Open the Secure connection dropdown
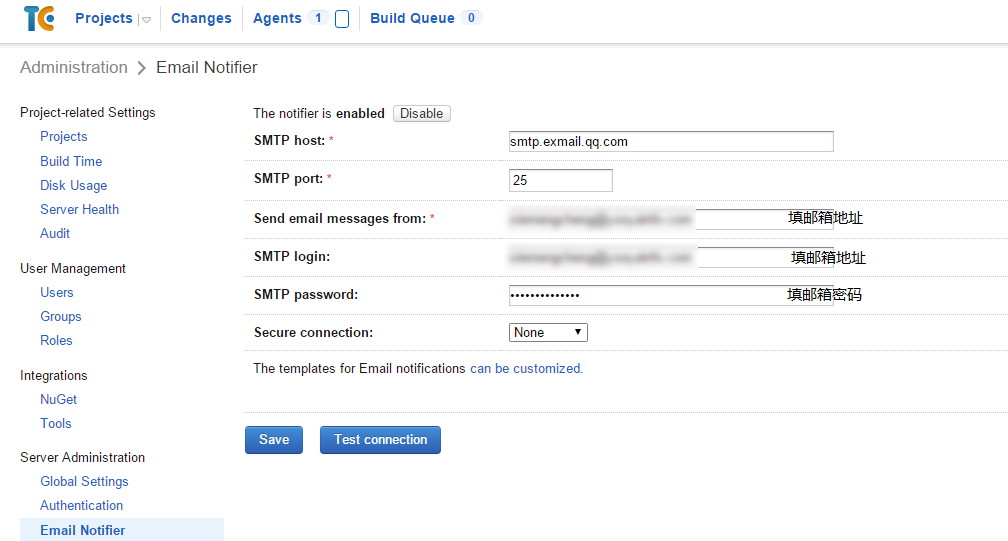 tap(548, 332)
